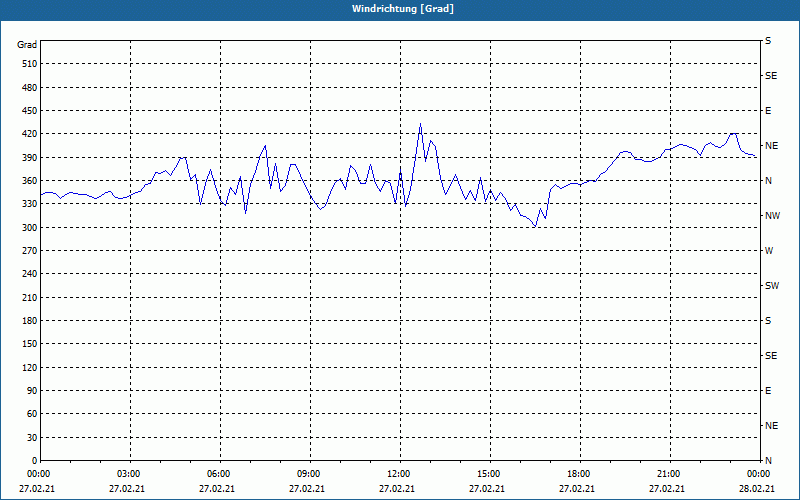Click the NW compass direction label
Viewport: 800px width, 500px height.
tap(772, 216)
